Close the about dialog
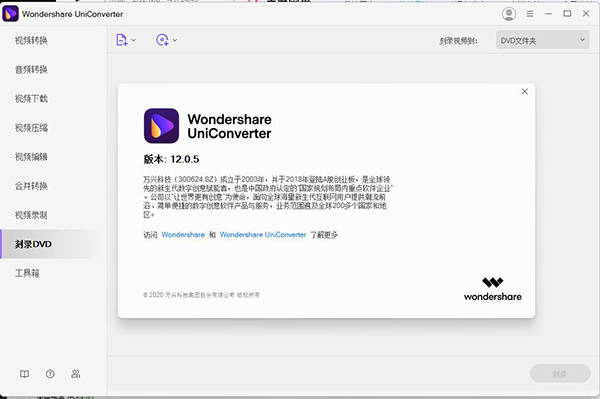The image size is (600, 399). click(525, 91)
